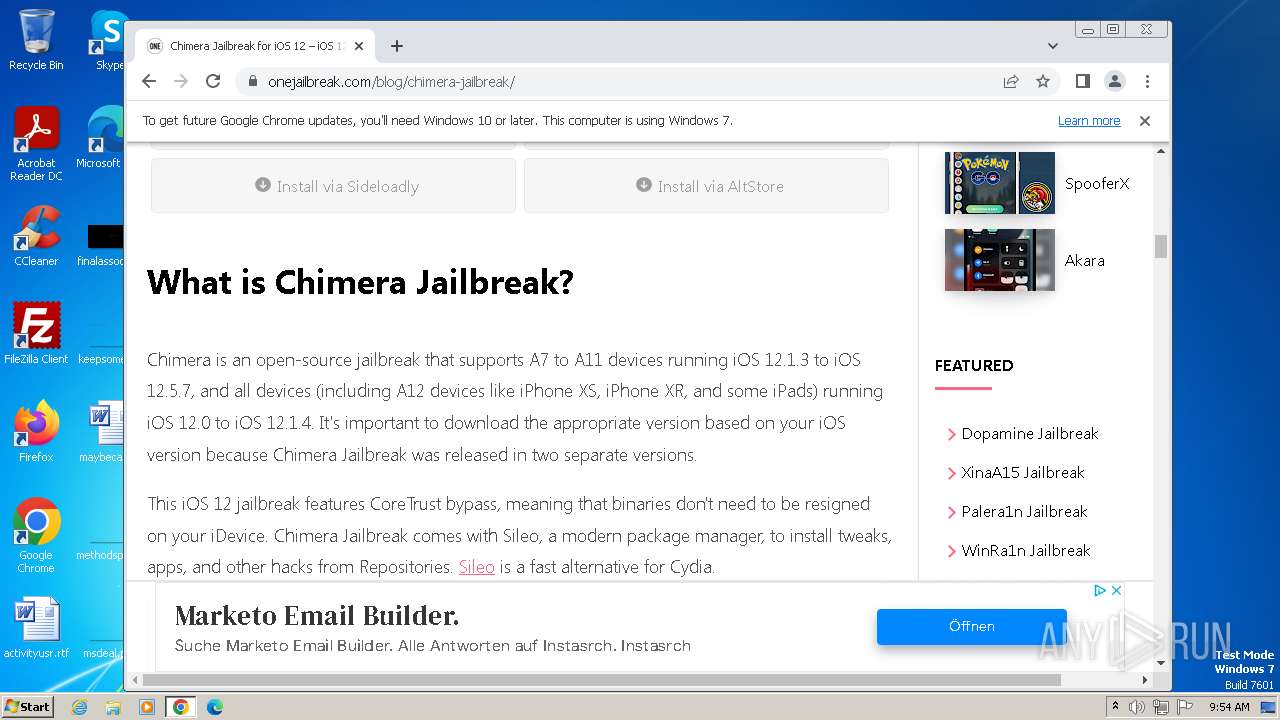Open Acrobat Reader DC desktop icon

click(x=36, y=144)
